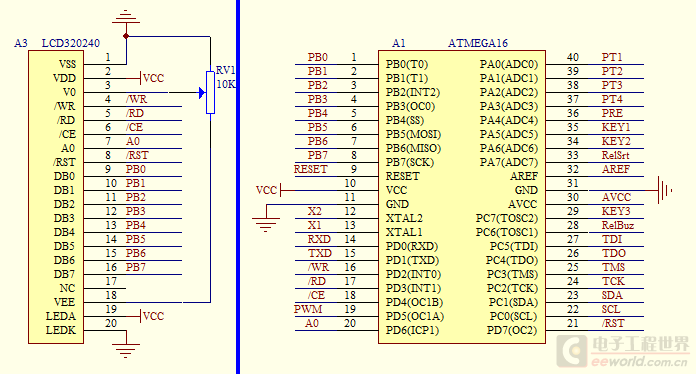Select the 10K resistor value text

point(226,84)
